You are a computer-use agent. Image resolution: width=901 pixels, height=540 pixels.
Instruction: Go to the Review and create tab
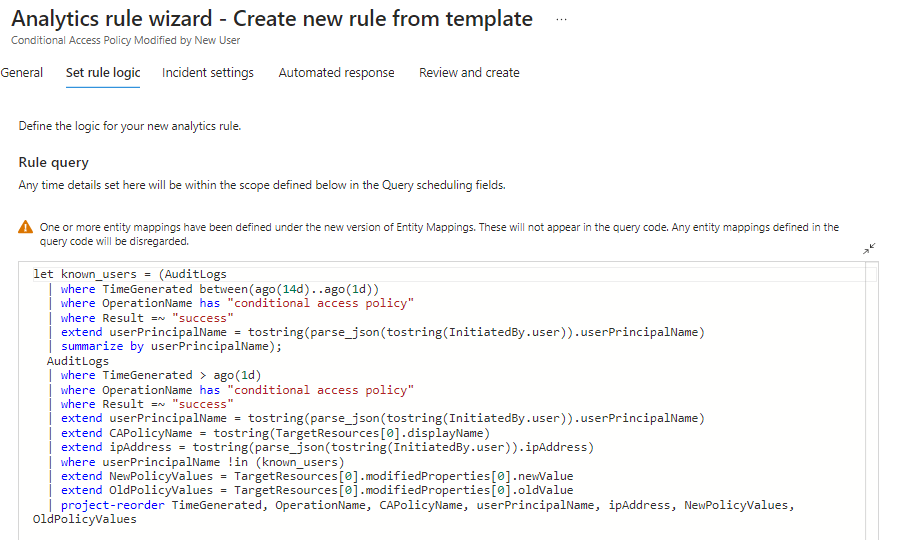469,73
